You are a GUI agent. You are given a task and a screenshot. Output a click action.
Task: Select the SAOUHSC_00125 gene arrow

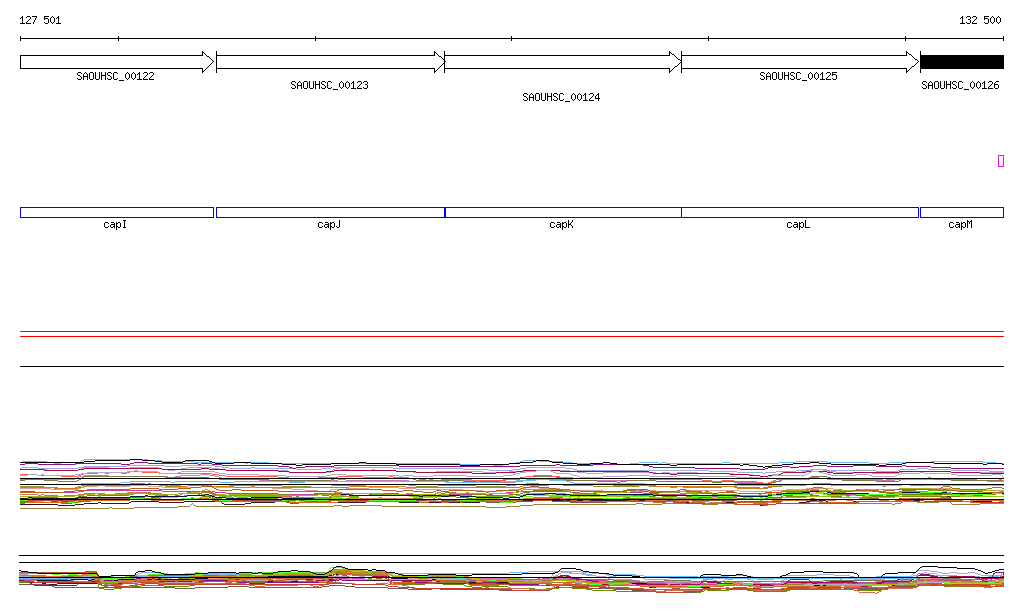point(799,62)
